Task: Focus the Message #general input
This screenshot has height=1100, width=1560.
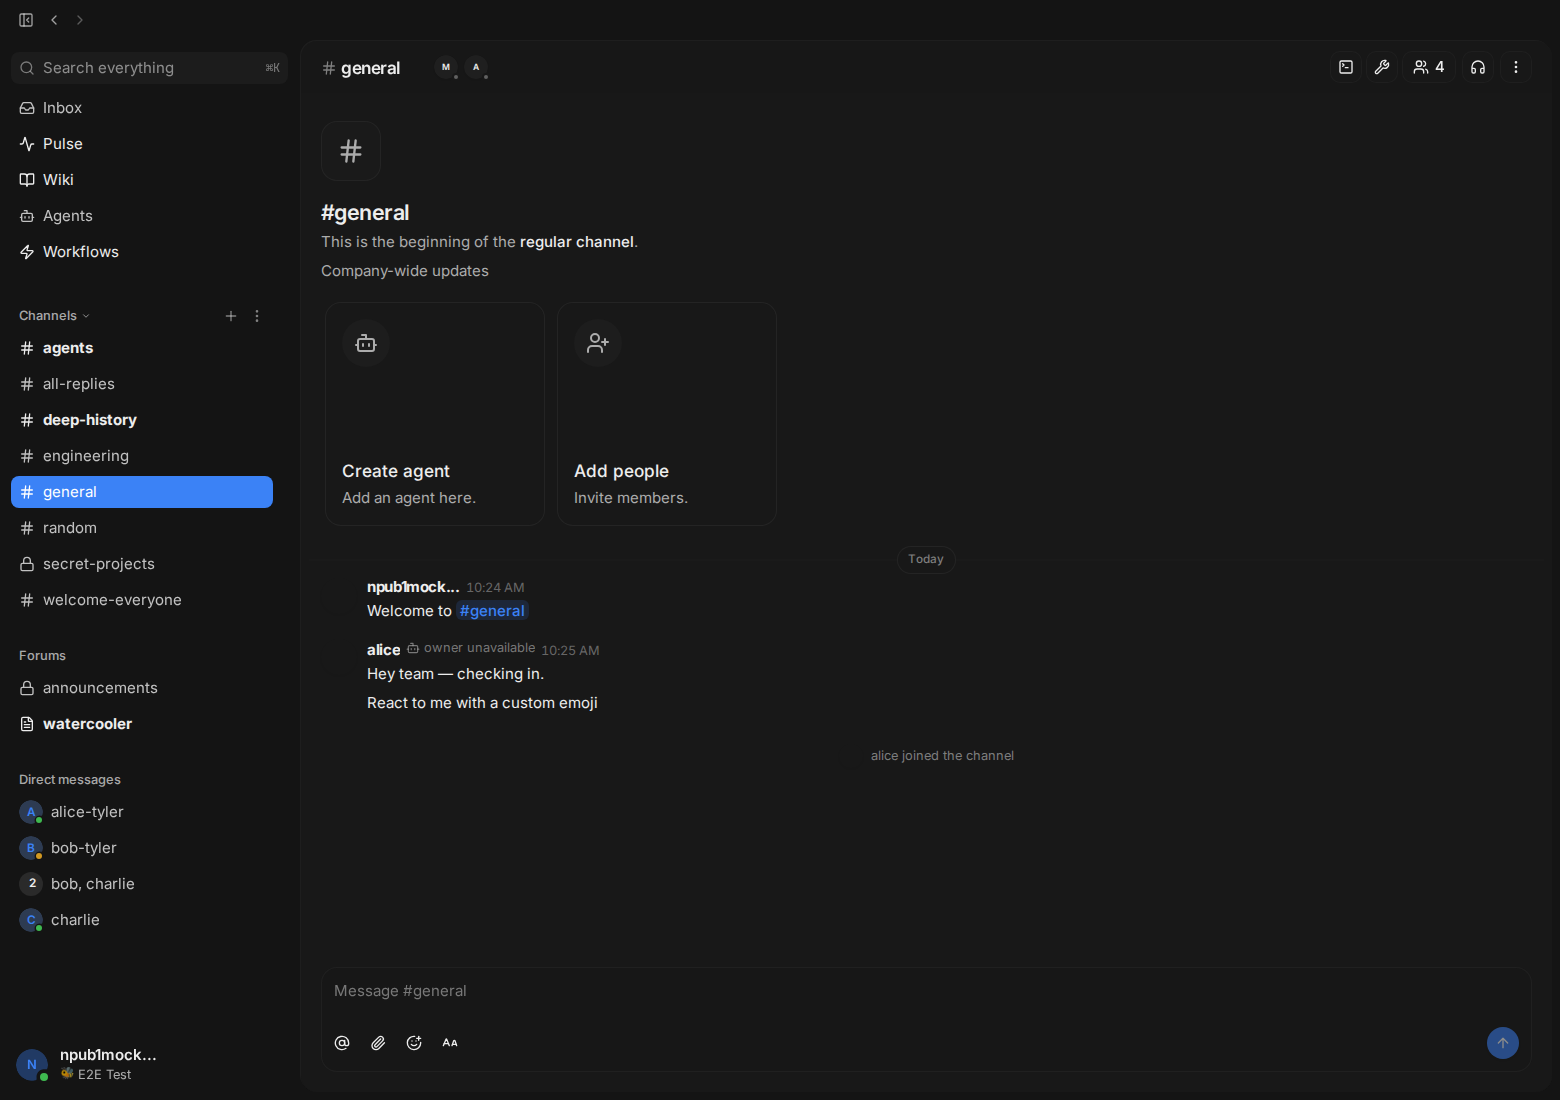Action: click(x=926, y=991)
